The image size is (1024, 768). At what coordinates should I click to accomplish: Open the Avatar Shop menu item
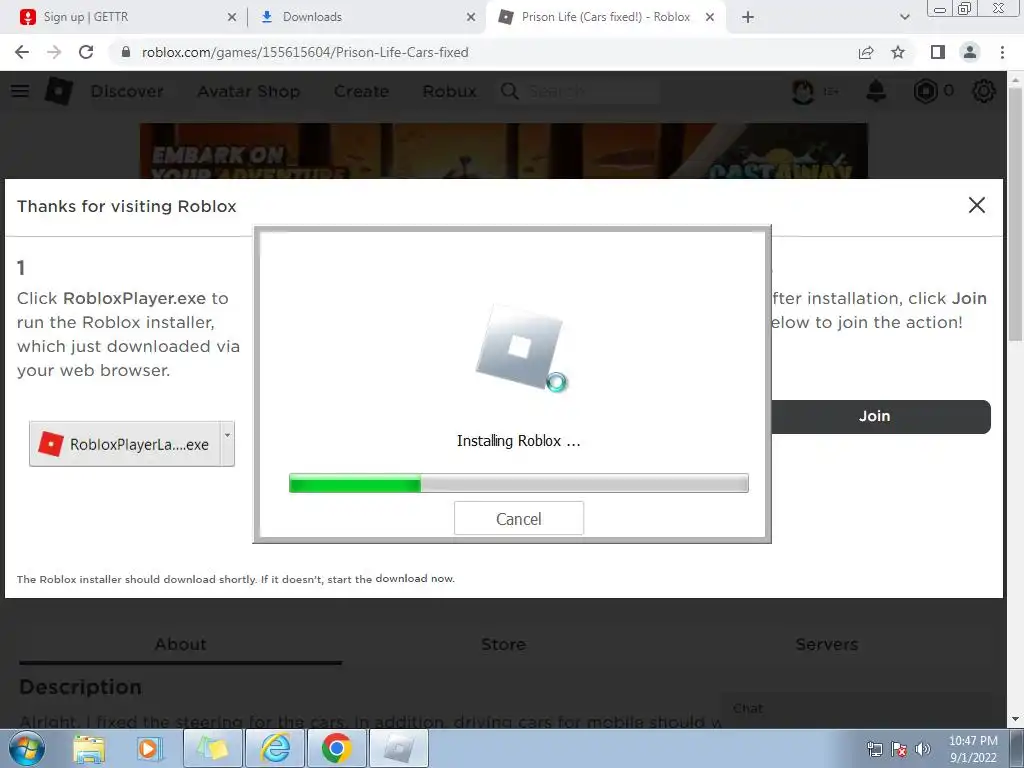pos(248,91)
